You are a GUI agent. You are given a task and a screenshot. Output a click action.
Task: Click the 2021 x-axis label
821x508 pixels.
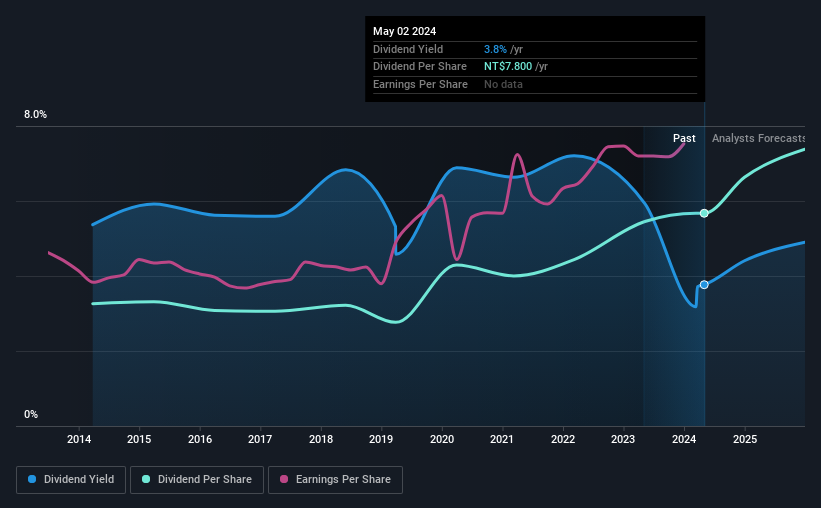[502, 439]
